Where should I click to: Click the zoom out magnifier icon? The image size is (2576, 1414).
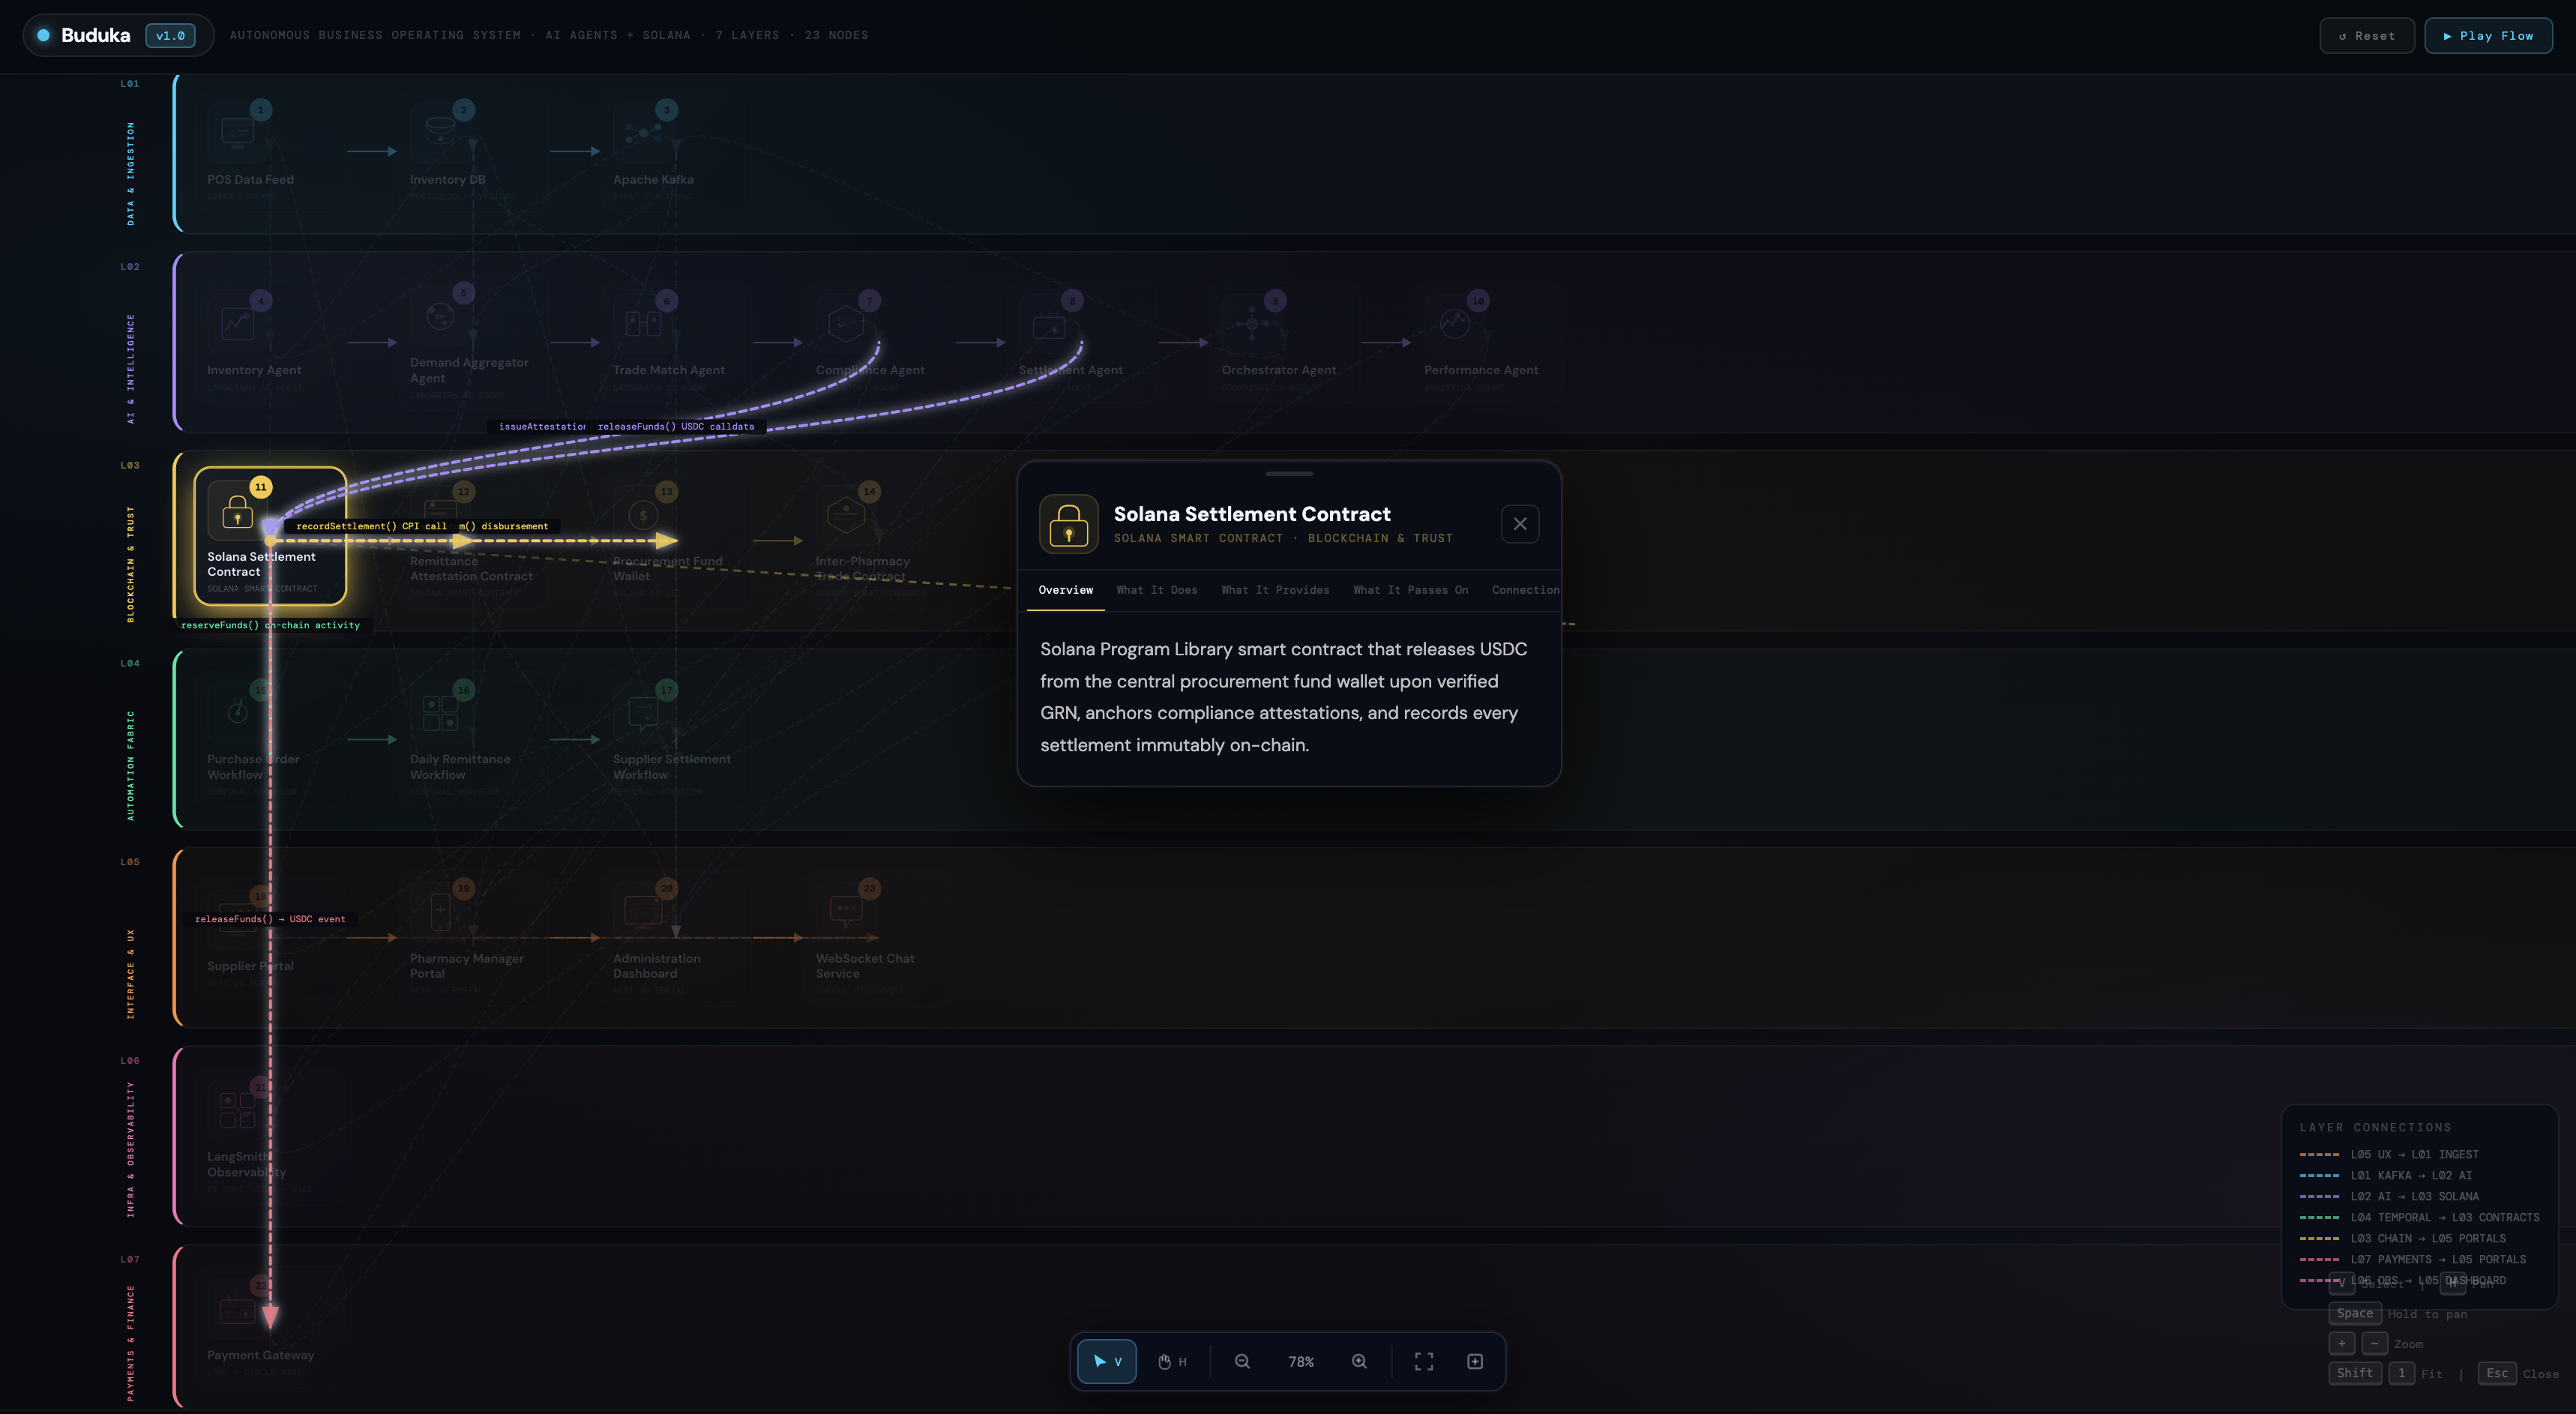(x=1242, y=1361)
